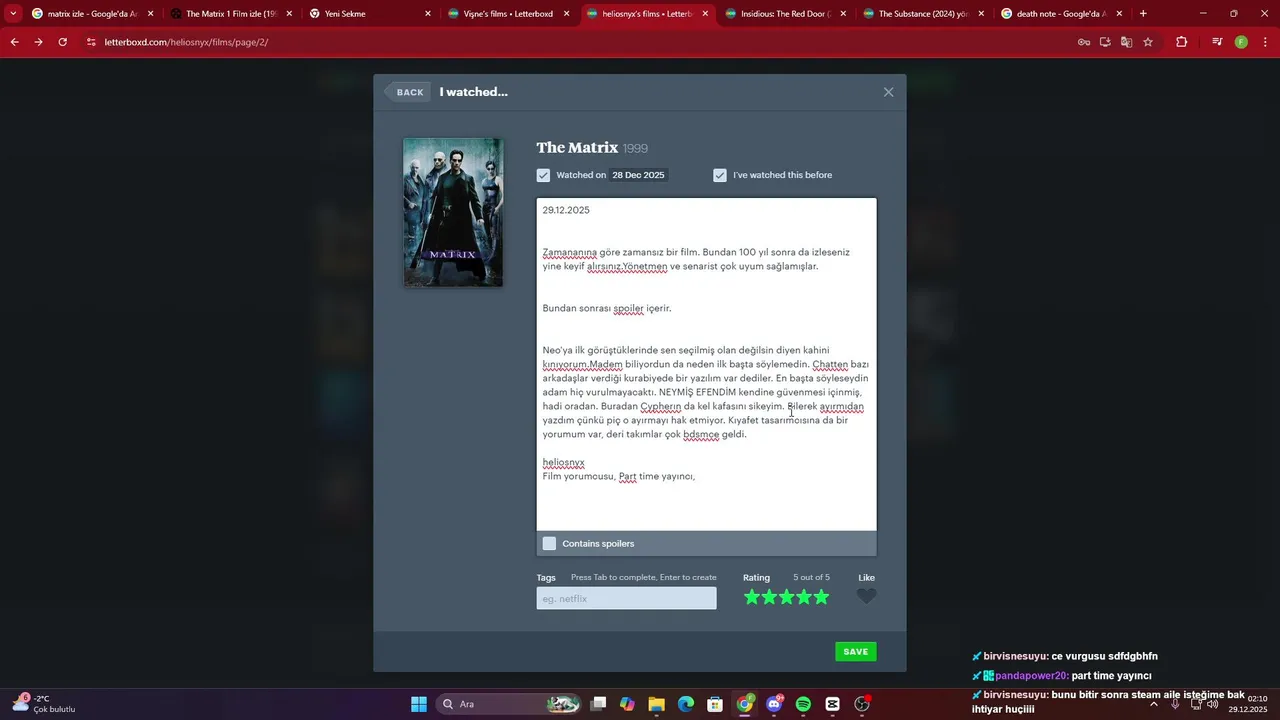Click the Tags input field
1280x720 pixels.
[x=626, y=598]
